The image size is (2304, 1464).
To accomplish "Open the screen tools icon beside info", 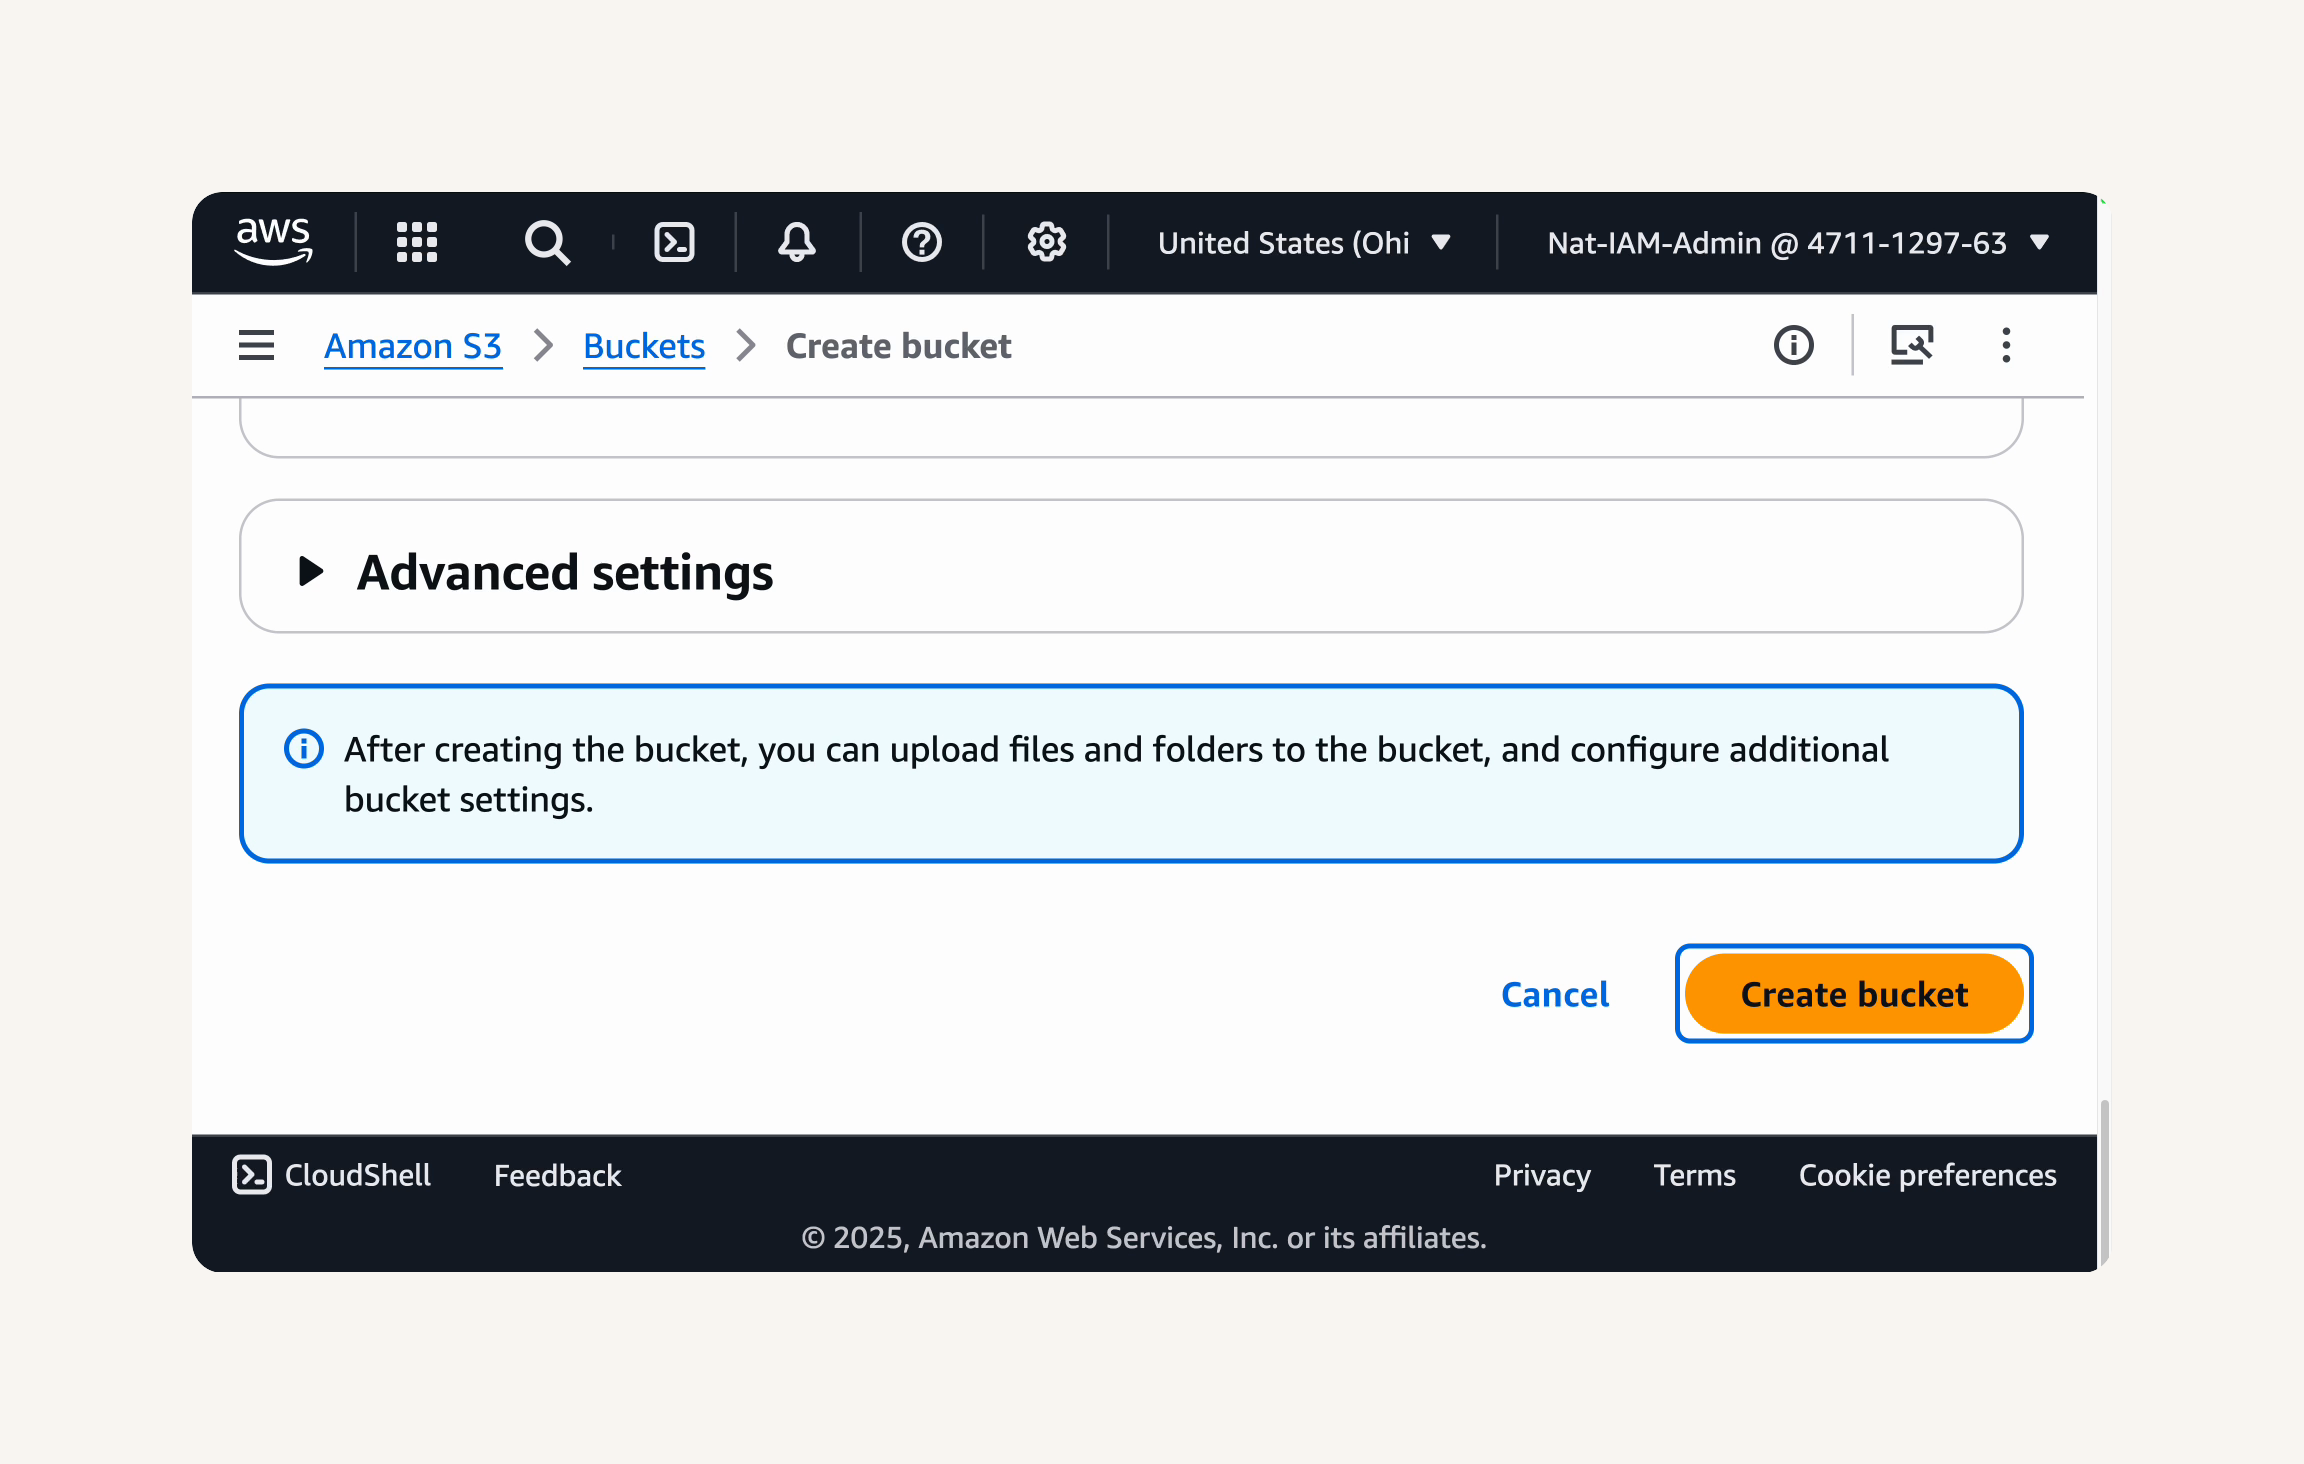I will click(x=1911, y=345).
